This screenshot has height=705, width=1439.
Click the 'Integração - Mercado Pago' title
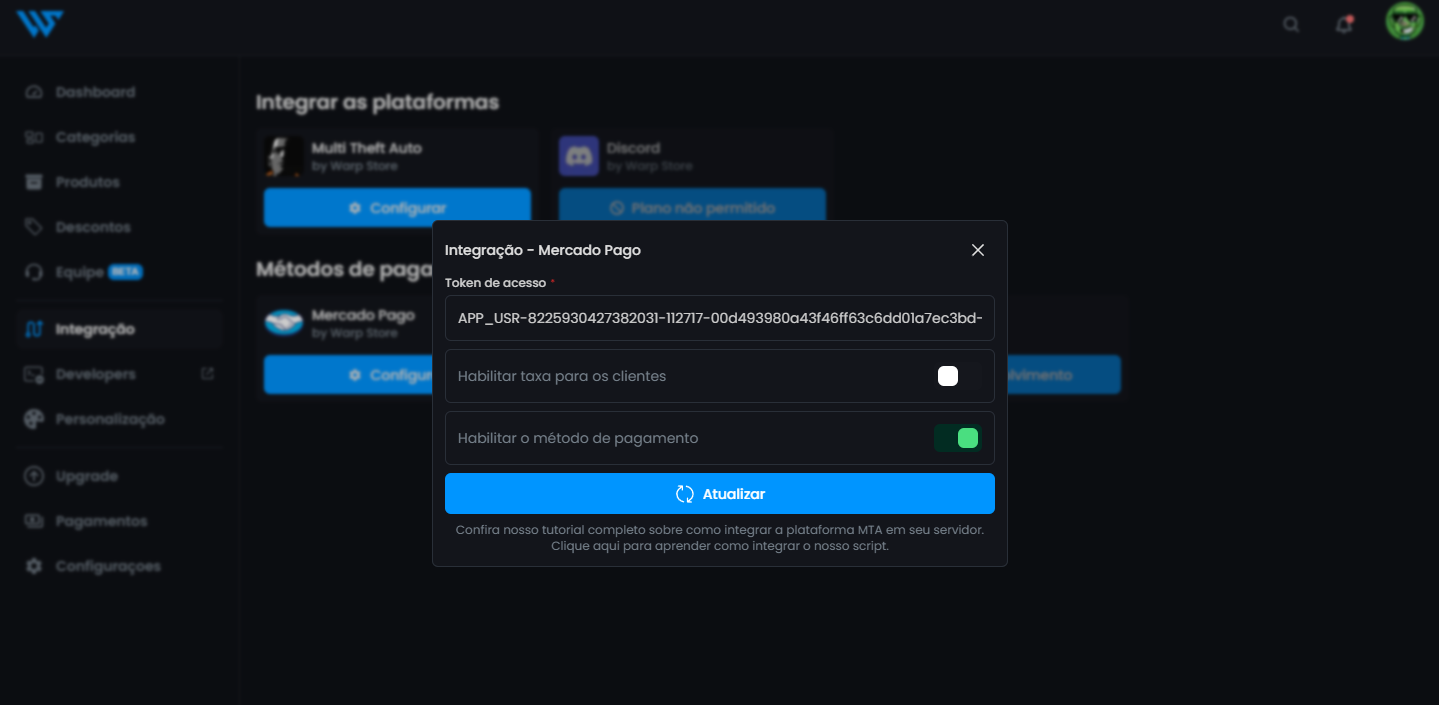pos(543,250)
